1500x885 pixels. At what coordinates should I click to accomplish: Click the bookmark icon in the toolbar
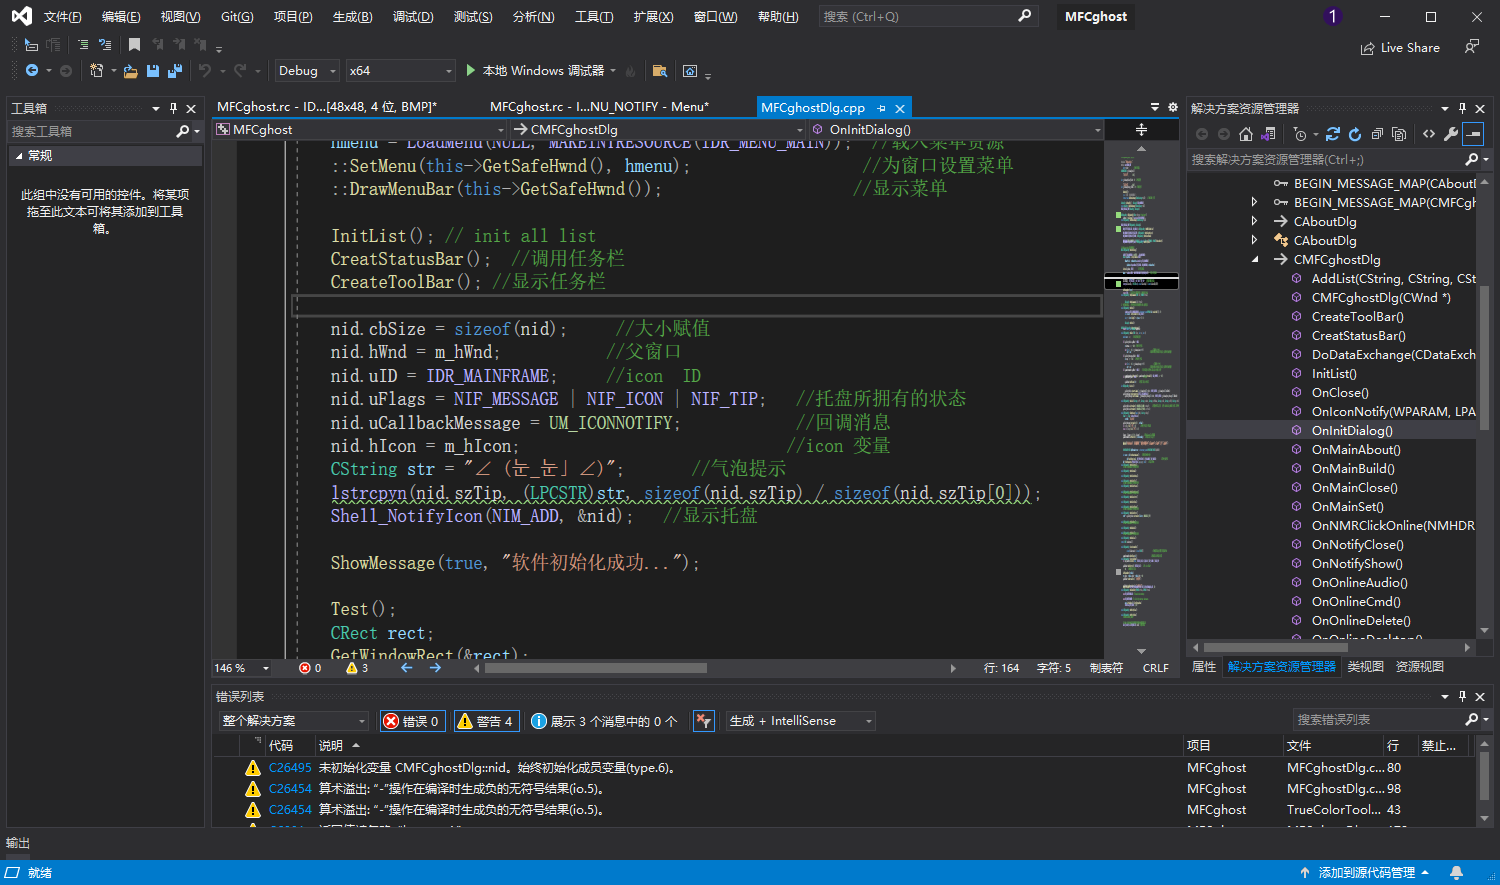[134, 45]
